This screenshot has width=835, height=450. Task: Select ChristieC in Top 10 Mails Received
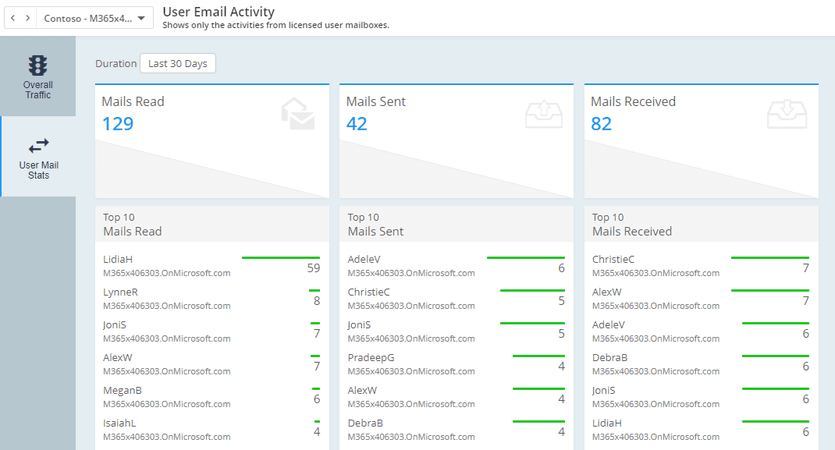coord(613,259)
